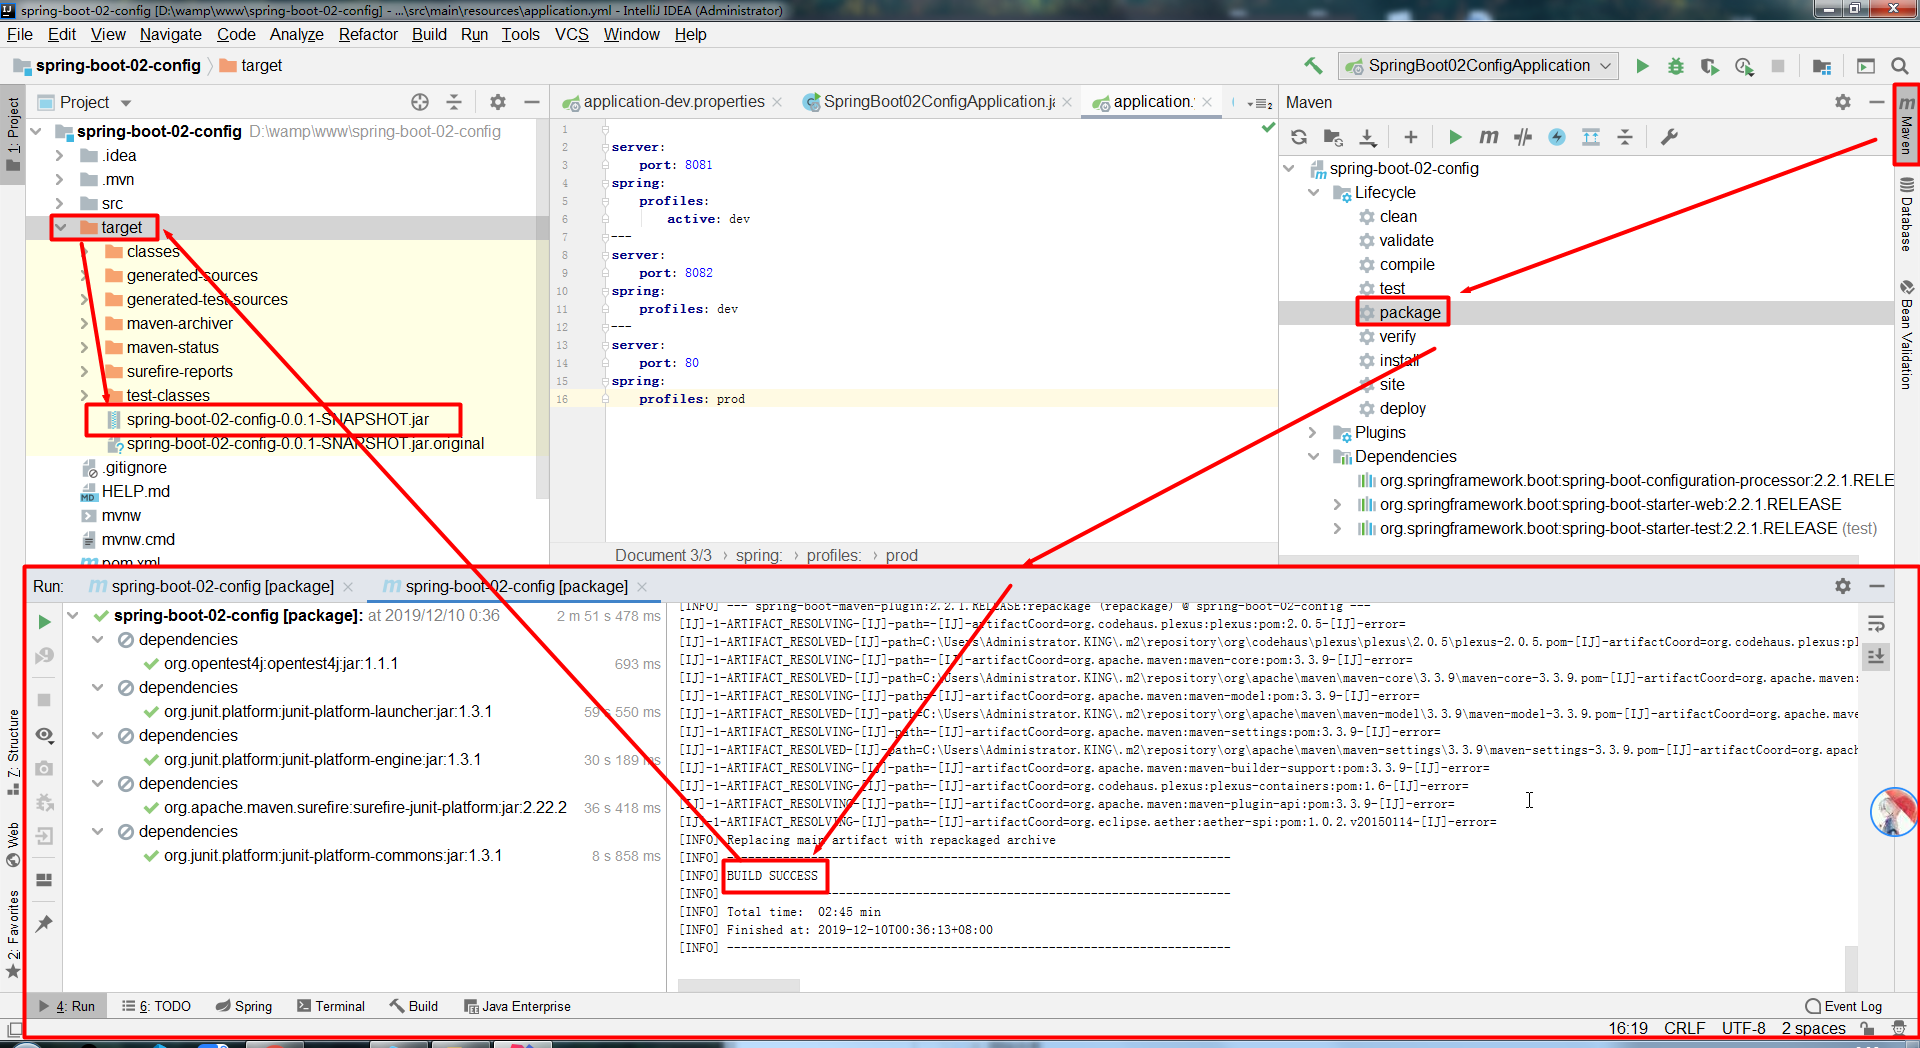Collapse all nodes in Maven panel
The image size is (1920, 1048).
point(1625,137)
